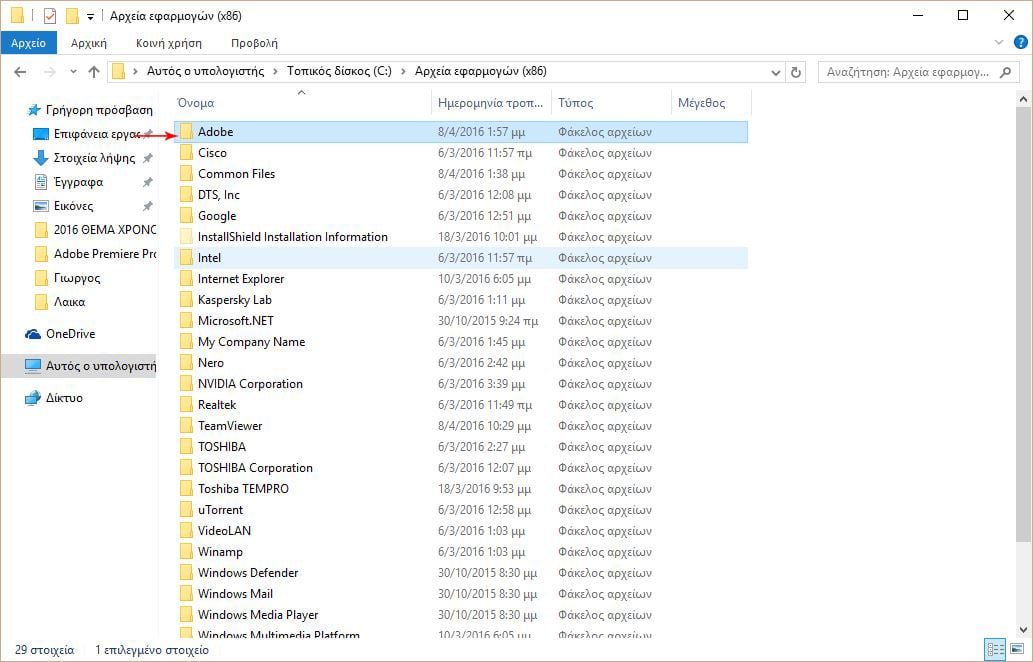The image size is (1033, 662).
Task: Open the Adobe Premiere Pro sidebar folder
Action: point(96,254)
